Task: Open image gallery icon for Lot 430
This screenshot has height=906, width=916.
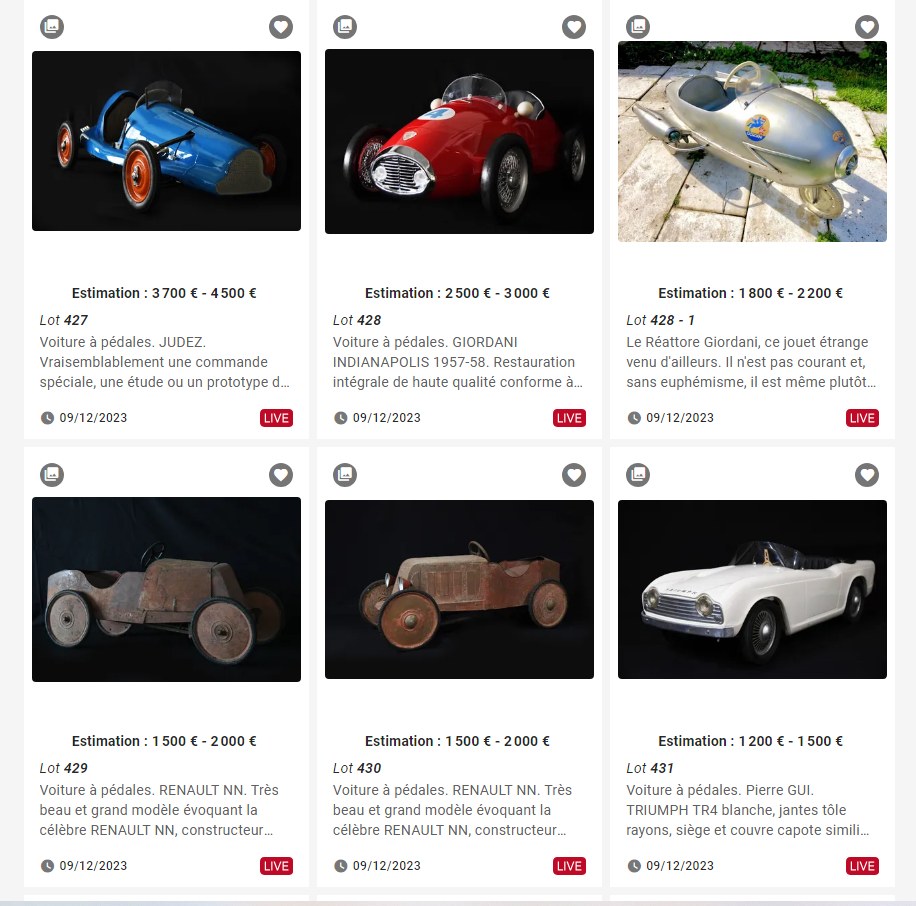Action: coord(345,475)
